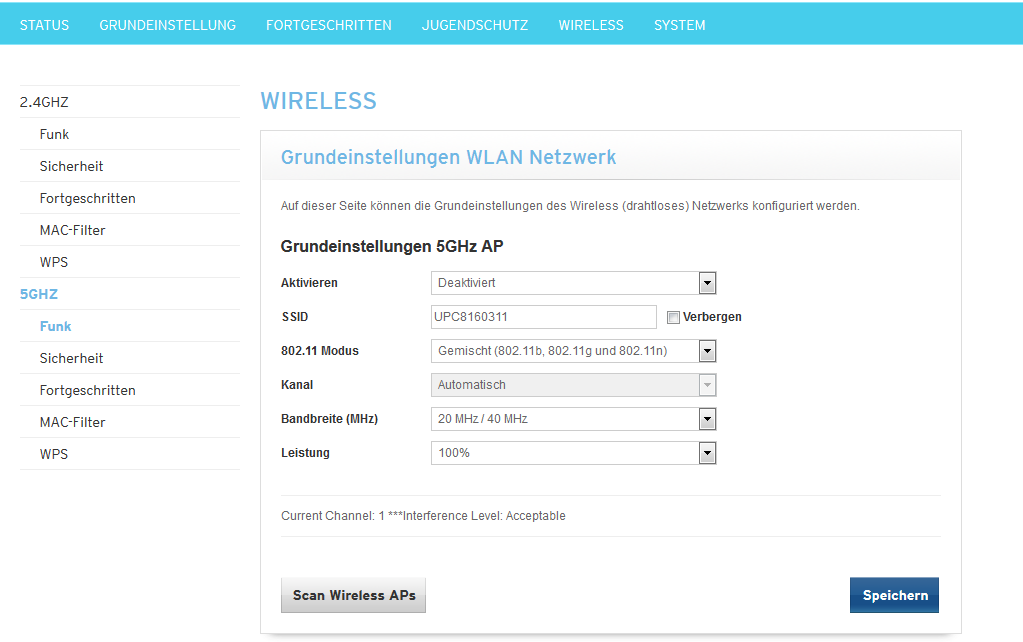This screenshot has height=642, width=1023.
Task: Open Fortgeschritten under the 5GHZ section
Action: 87,390
